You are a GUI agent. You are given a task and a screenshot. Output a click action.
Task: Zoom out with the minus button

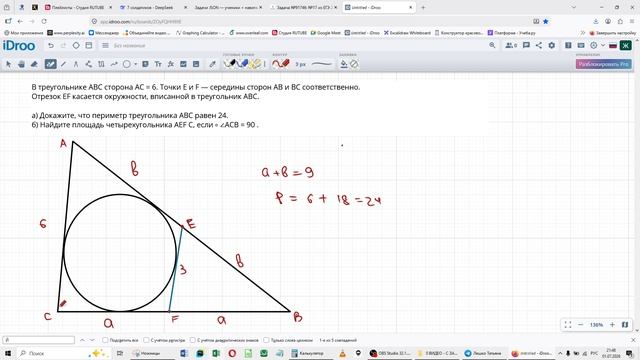[x=580, y=324]
